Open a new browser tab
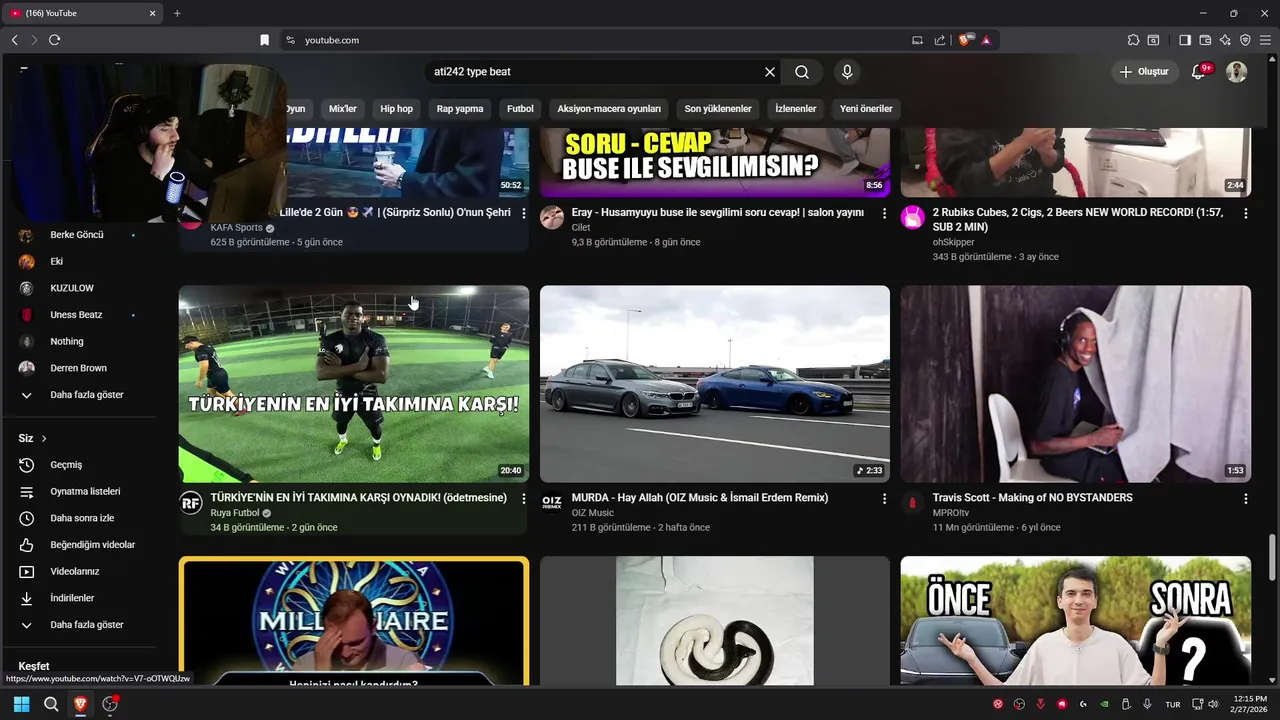This screenshot has width=1280, height=720. coord(177,13)
